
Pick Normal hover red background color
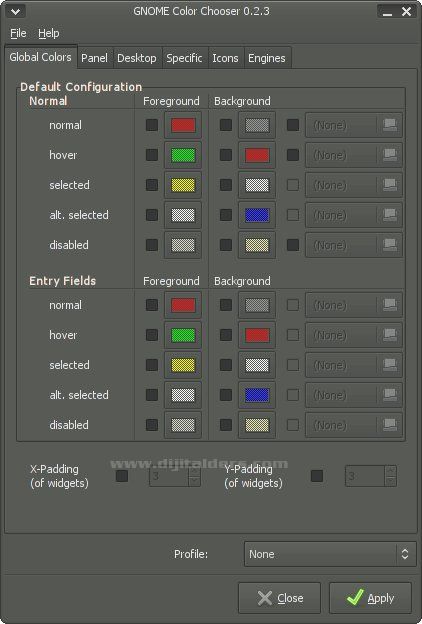click(257, 155)
